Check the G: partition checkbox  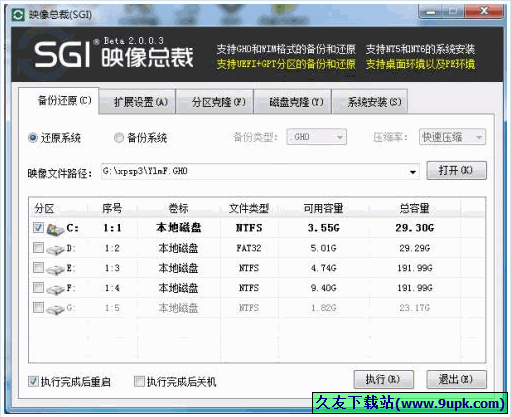point(38,307)
